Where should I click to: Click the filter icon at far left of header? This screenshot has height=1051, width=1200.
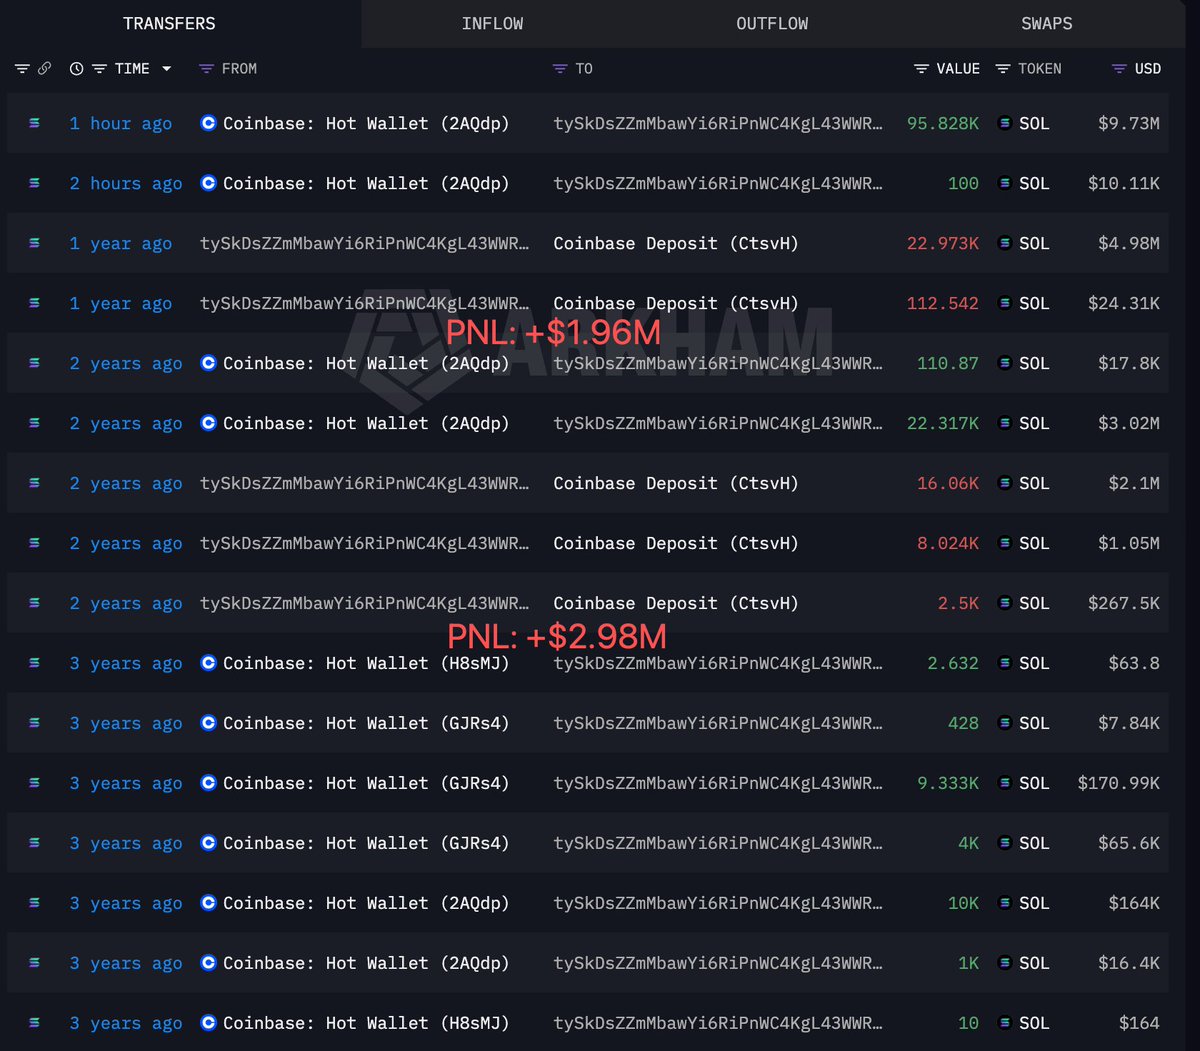coord(22,69)
